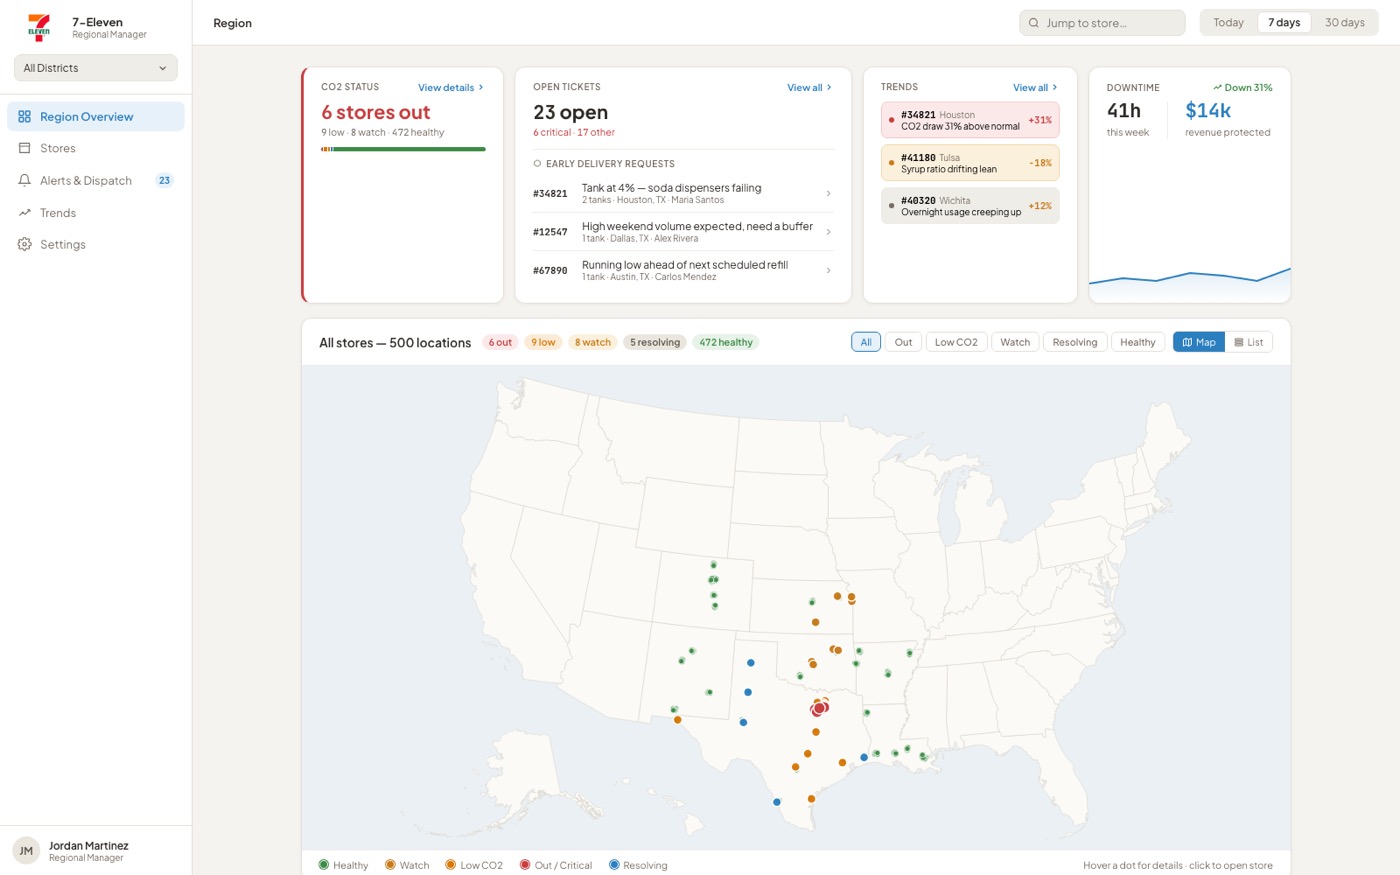Screen dimensions: 1400x875
Task: Click the Out / Critical legend red dot
Action: [x=525, y=865]
